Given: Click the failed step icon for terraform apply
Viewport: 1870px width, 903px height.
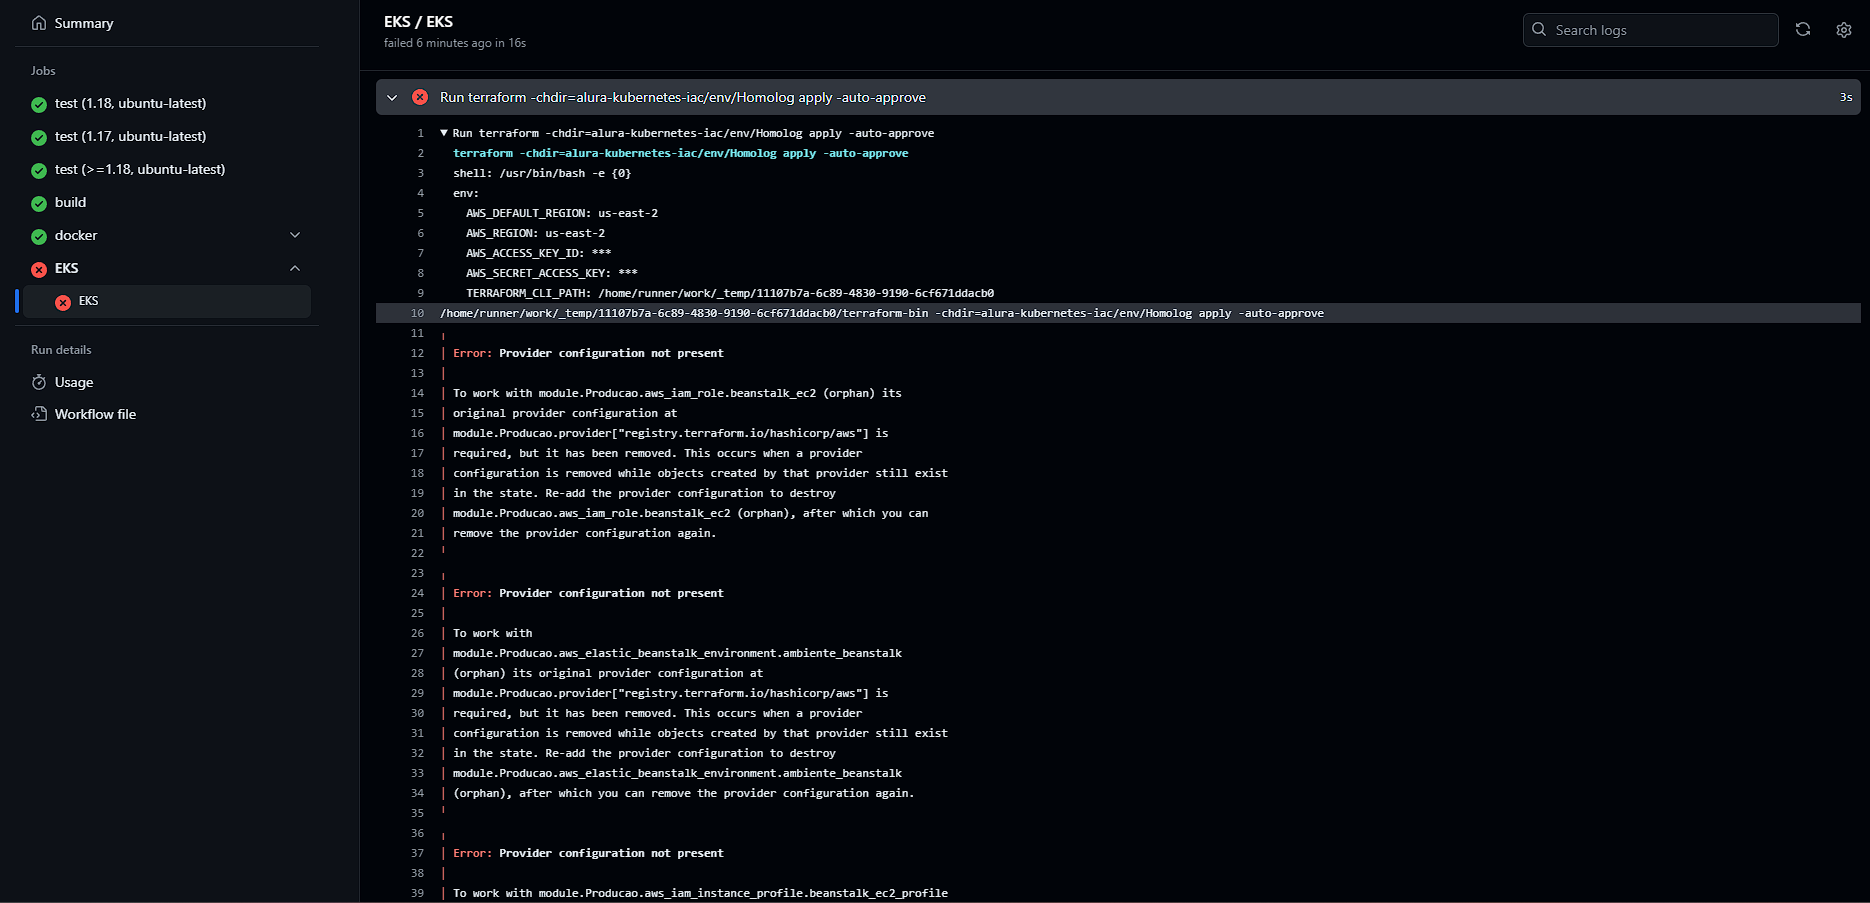Looking at the screenshot, I should click(x=420, y=97).
